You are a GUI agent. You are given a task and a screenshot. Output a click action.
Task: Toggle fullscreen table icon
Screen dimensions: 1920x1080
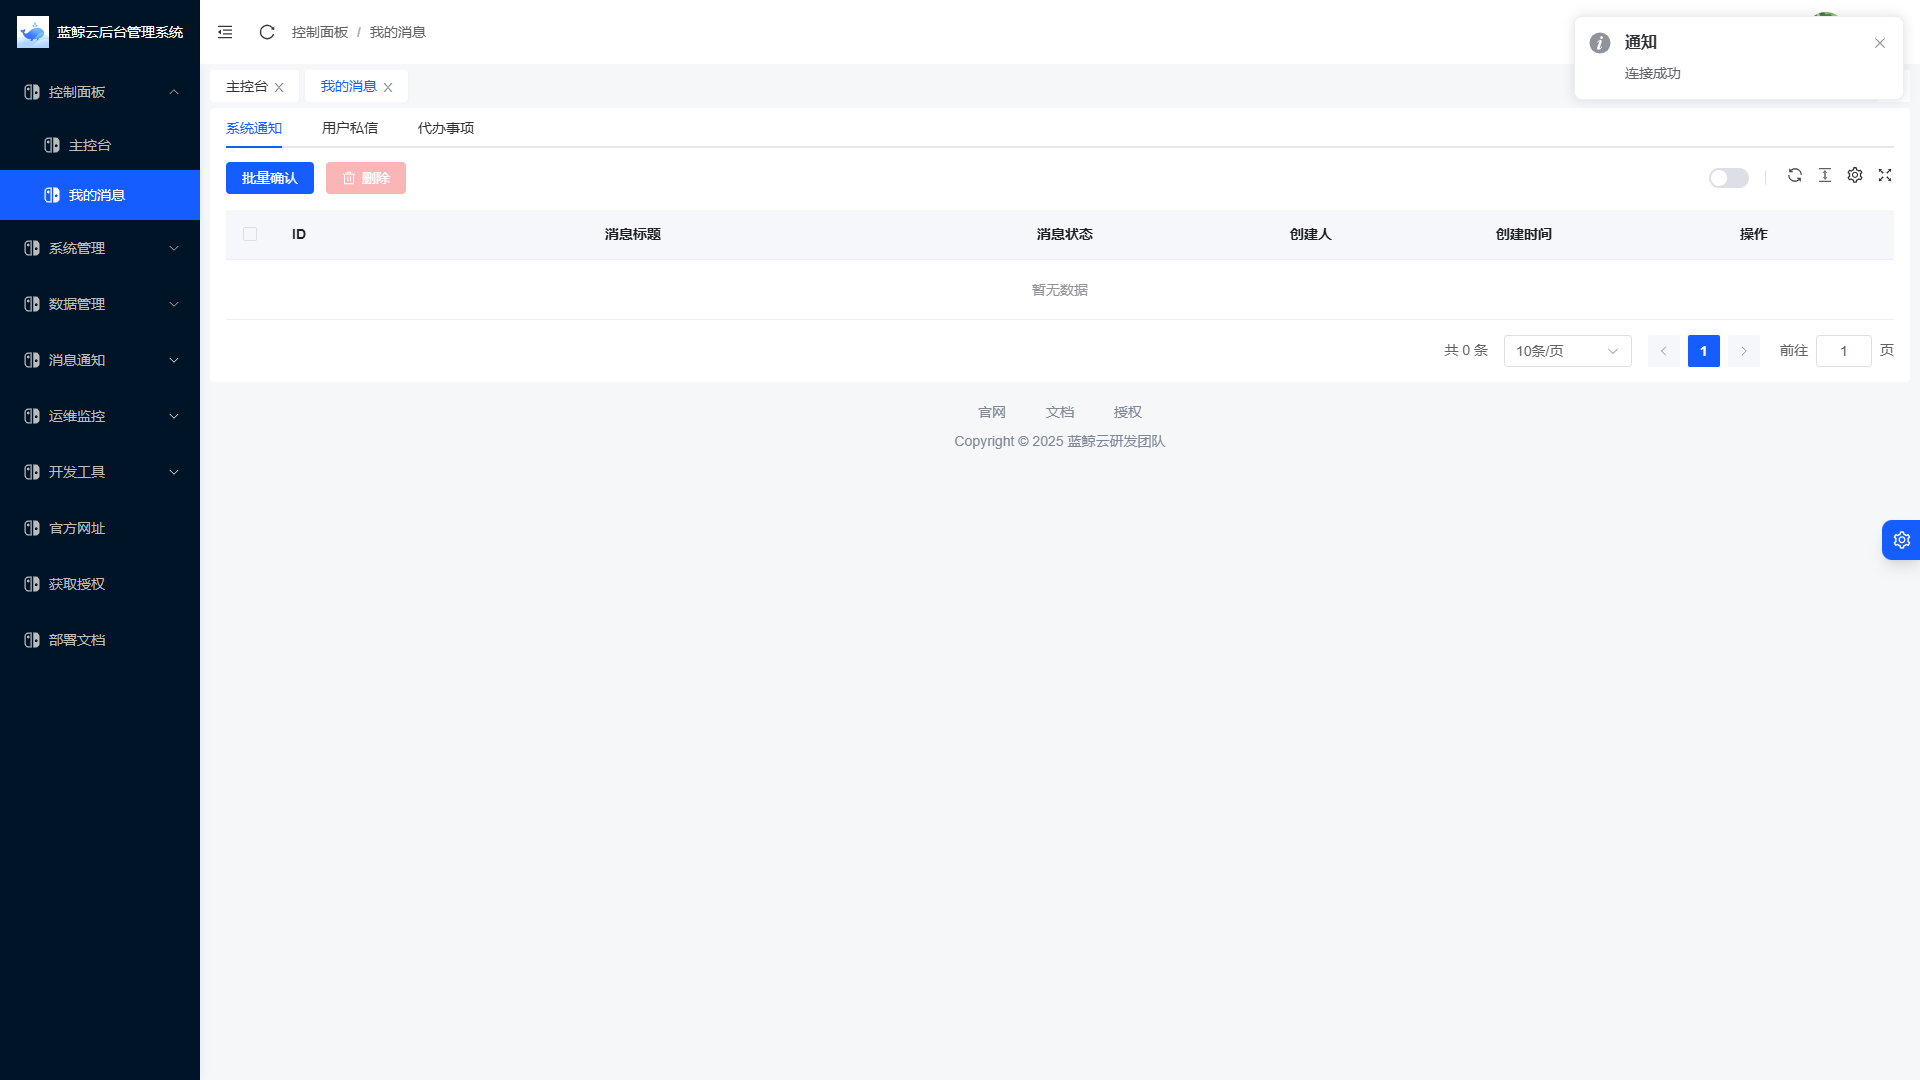pyautogui.click(x=1885, y=175)
